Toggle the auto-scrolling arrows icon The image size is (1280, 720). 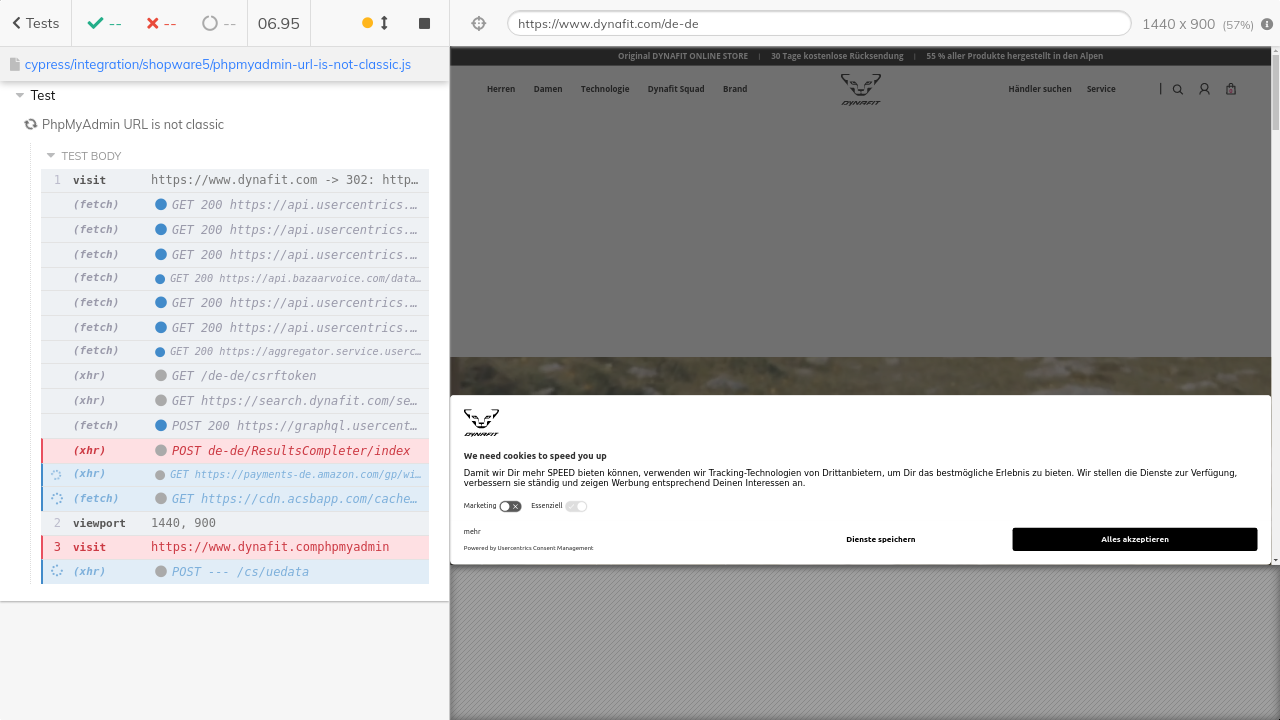point(384,23)
